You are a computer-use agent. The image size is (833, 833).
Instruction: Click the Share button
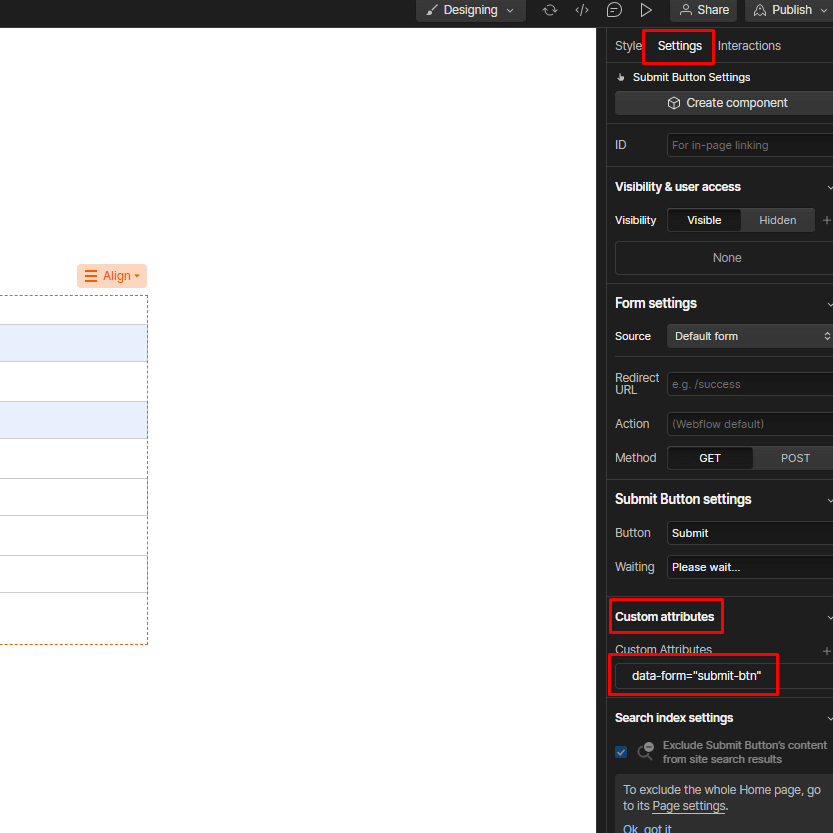[x=703, y=10]
